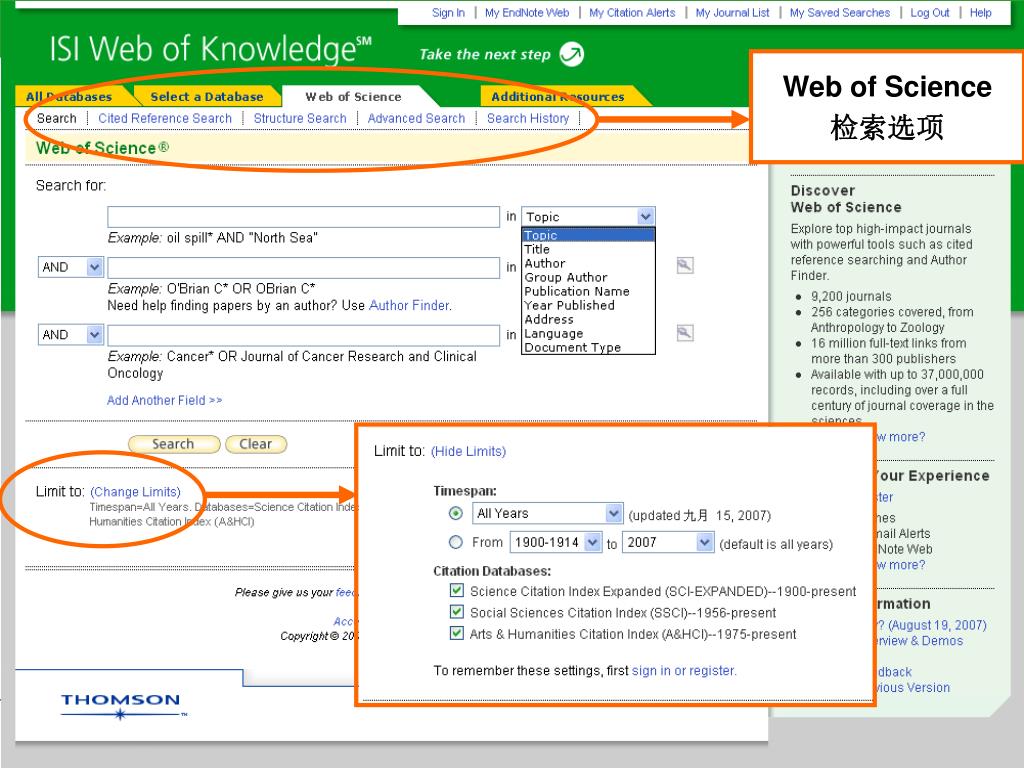Open the Search sub-menu item

pyautogui.click(x=56, y=118)
